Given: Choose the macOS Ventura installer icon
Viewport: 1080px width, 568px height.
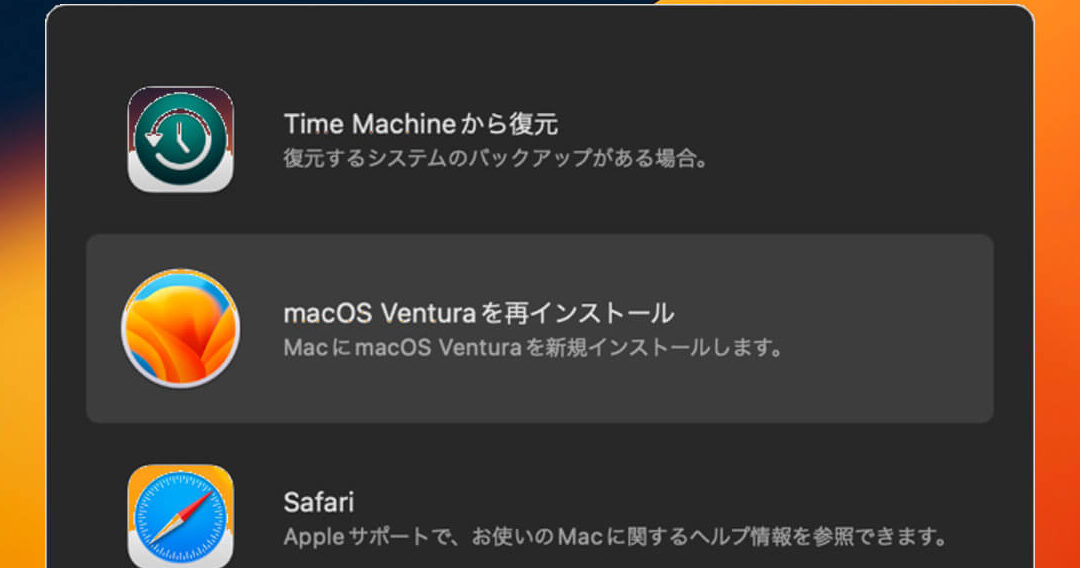Looking at the screenshot, I should [x=180, y=328].
